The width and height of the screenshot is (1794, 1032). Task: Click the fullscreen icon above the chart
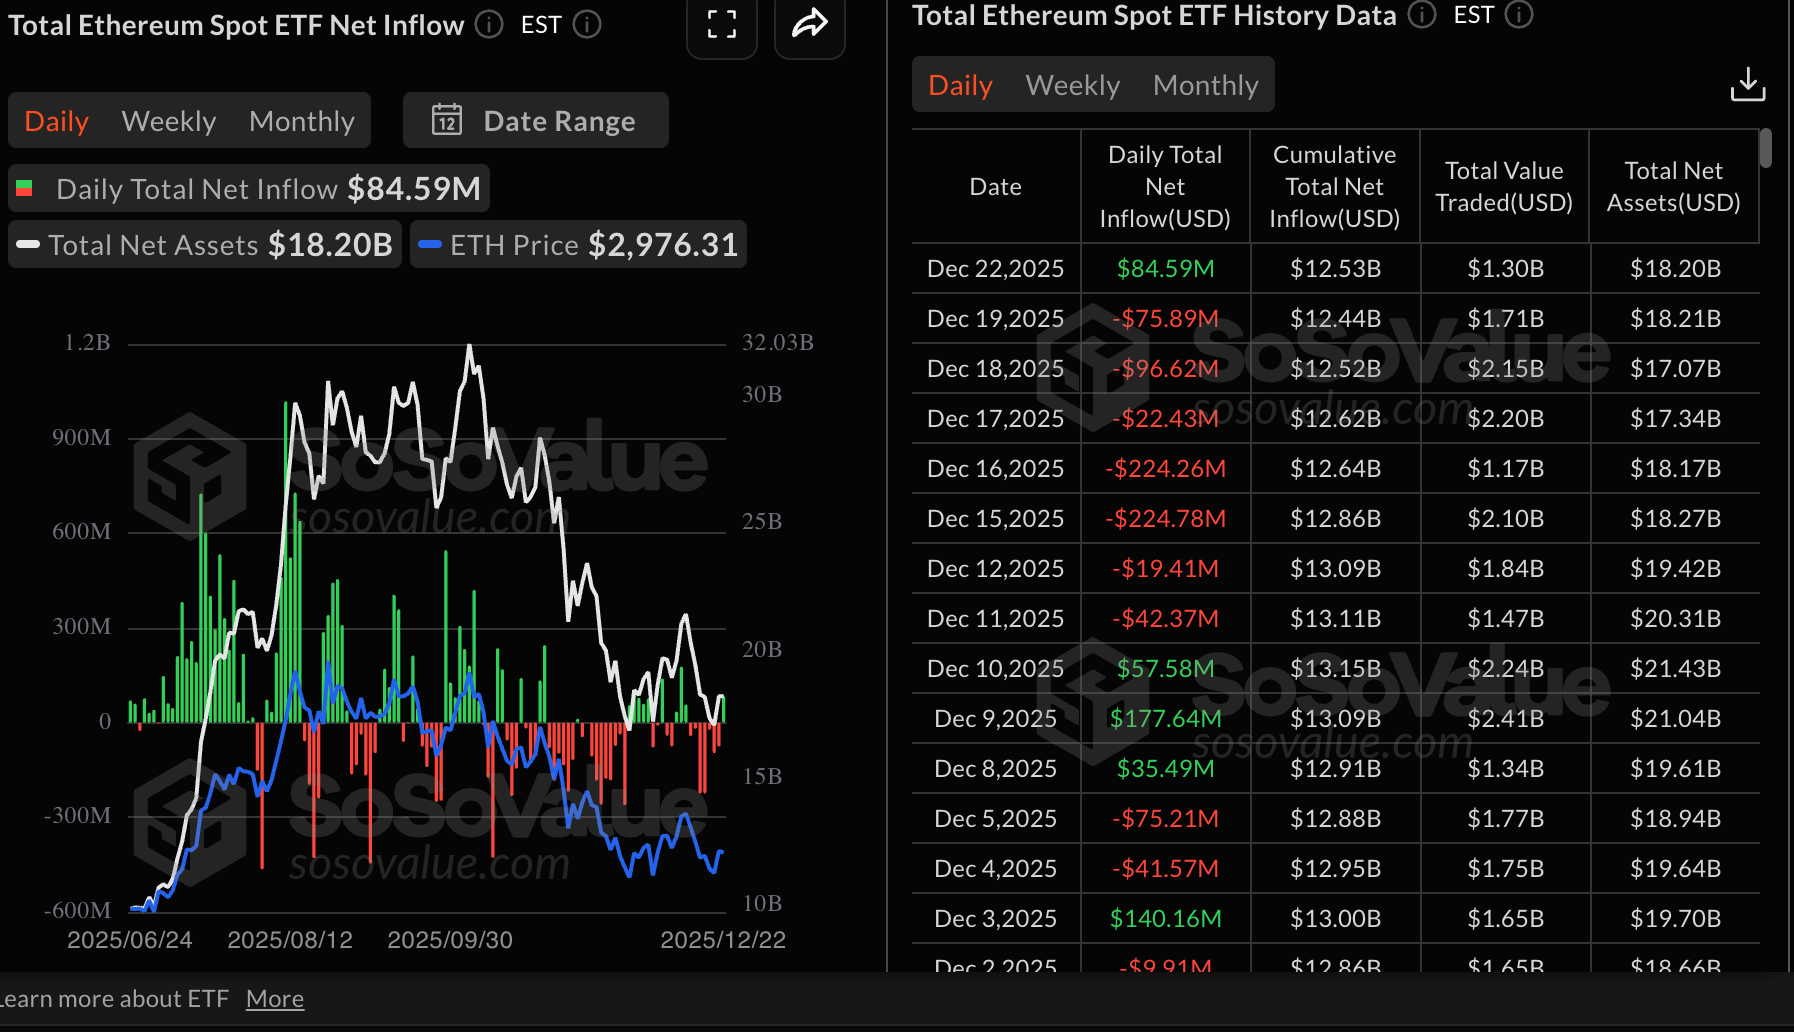click(x=722, y=28)
